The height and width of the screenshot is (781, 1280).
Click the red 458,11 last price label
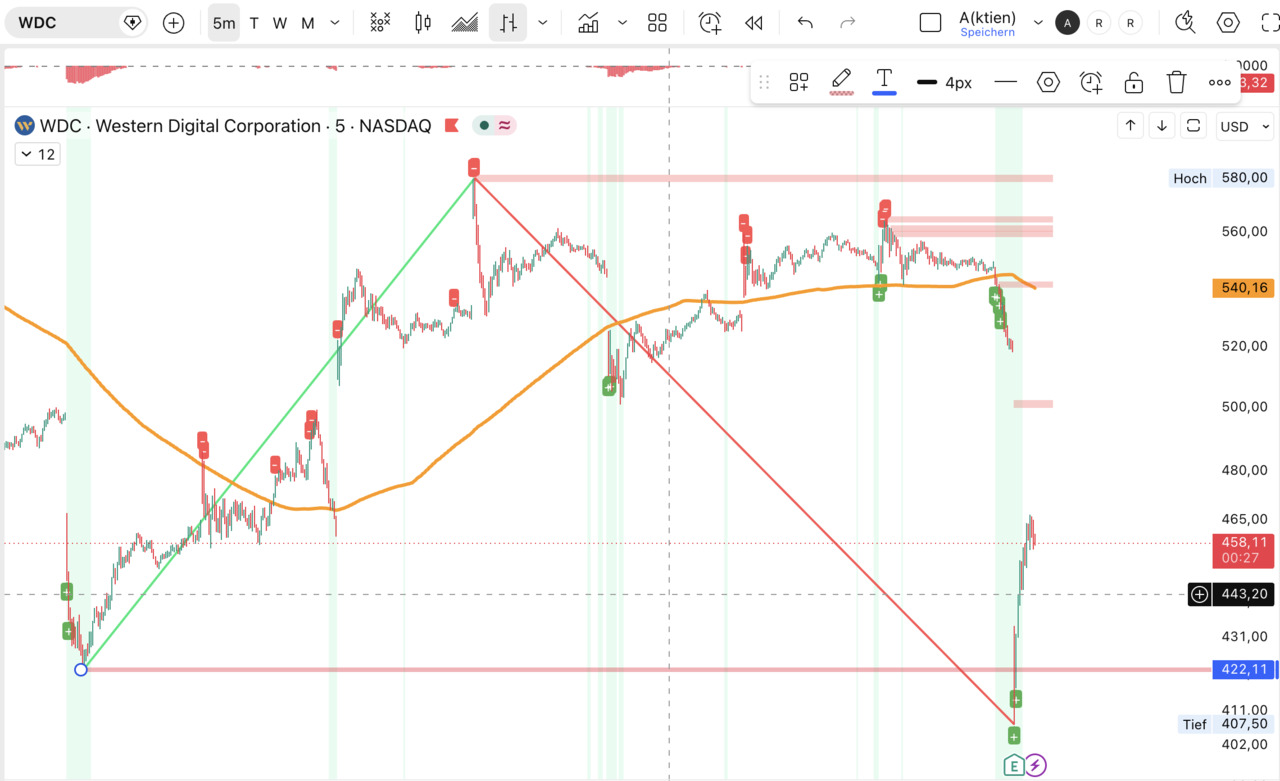[x=1243, y=549]
